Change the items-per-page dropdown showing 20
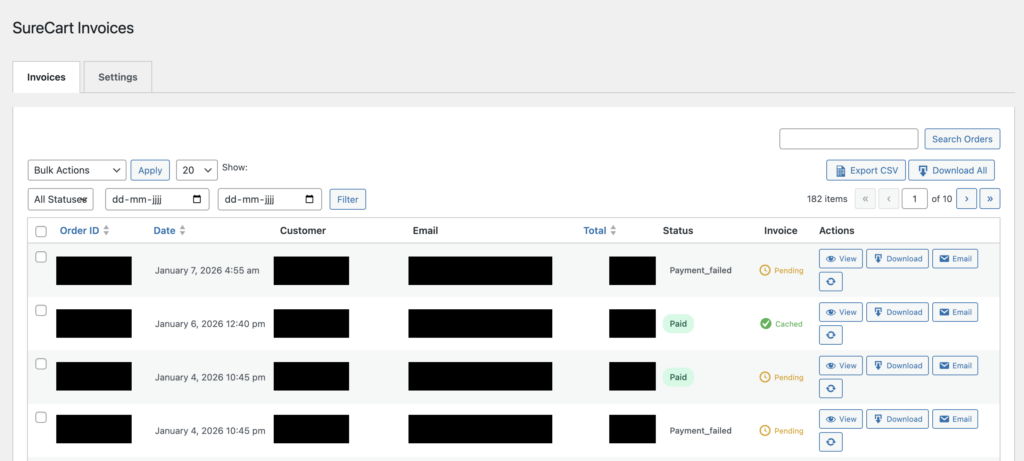1024x461 pixels. pos(196,170)
